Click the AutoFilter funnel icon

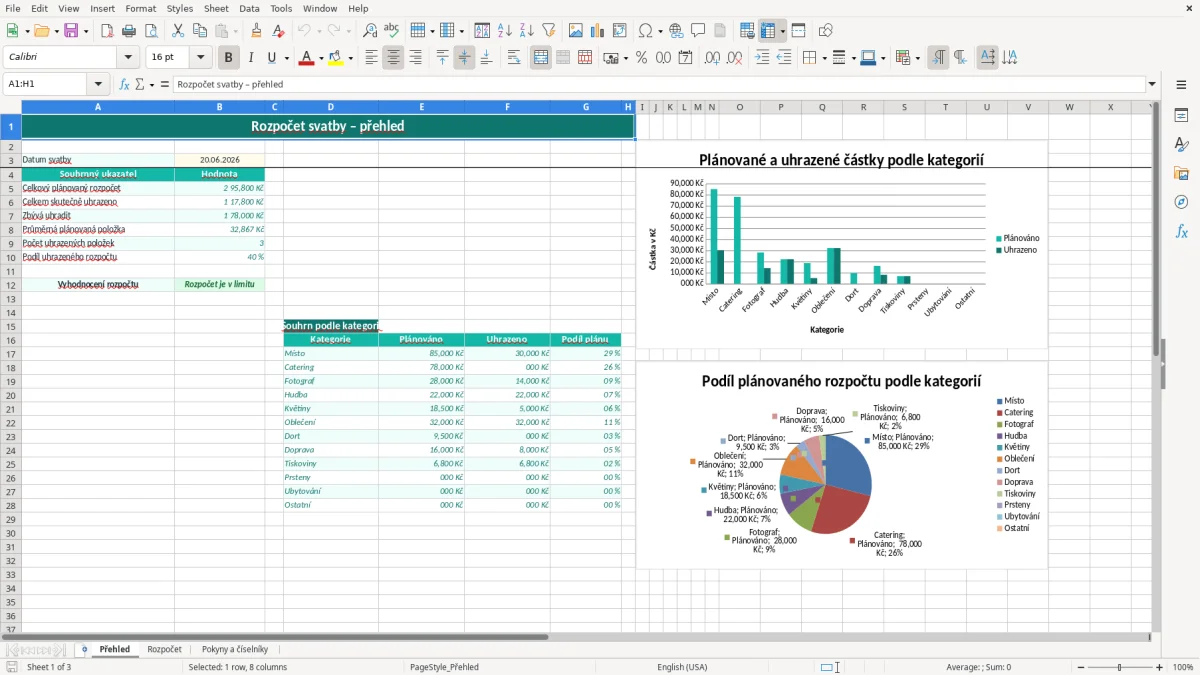(x=549, y=31)
